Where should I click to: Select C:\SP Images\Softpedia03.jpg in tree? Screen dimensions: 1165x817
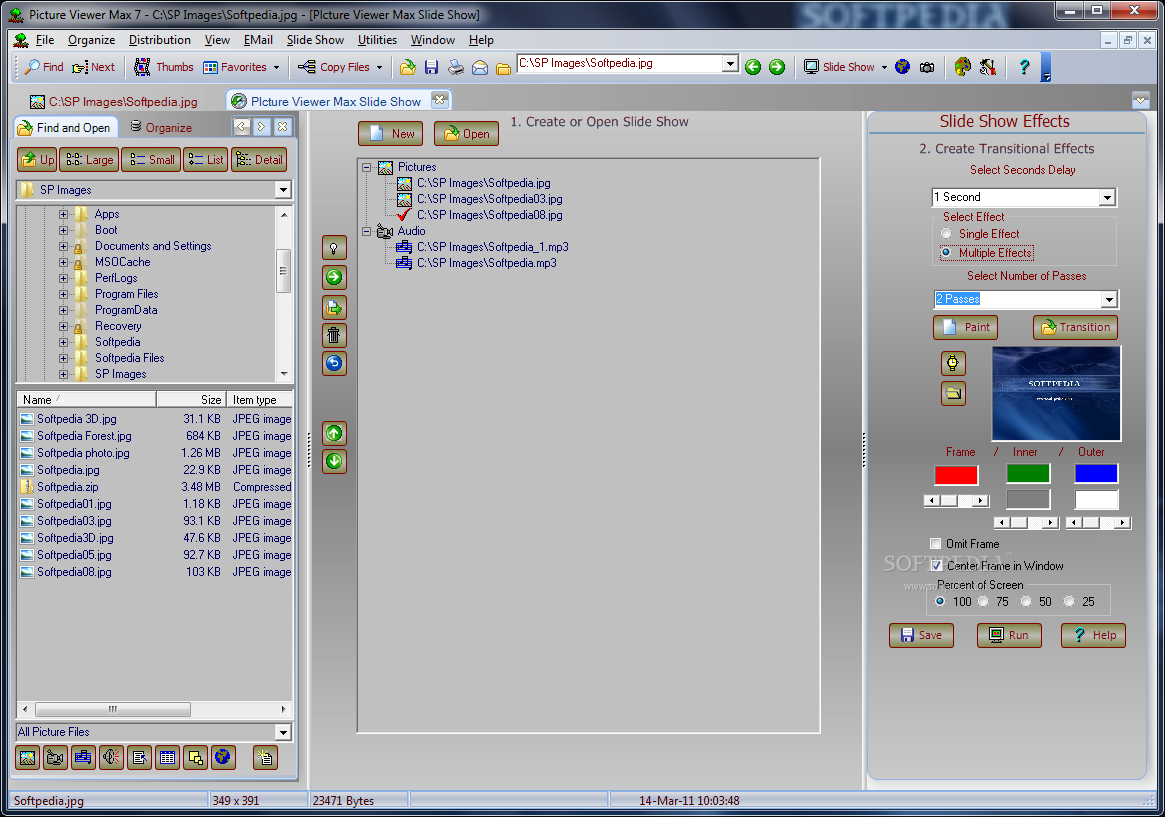[489, 199]
